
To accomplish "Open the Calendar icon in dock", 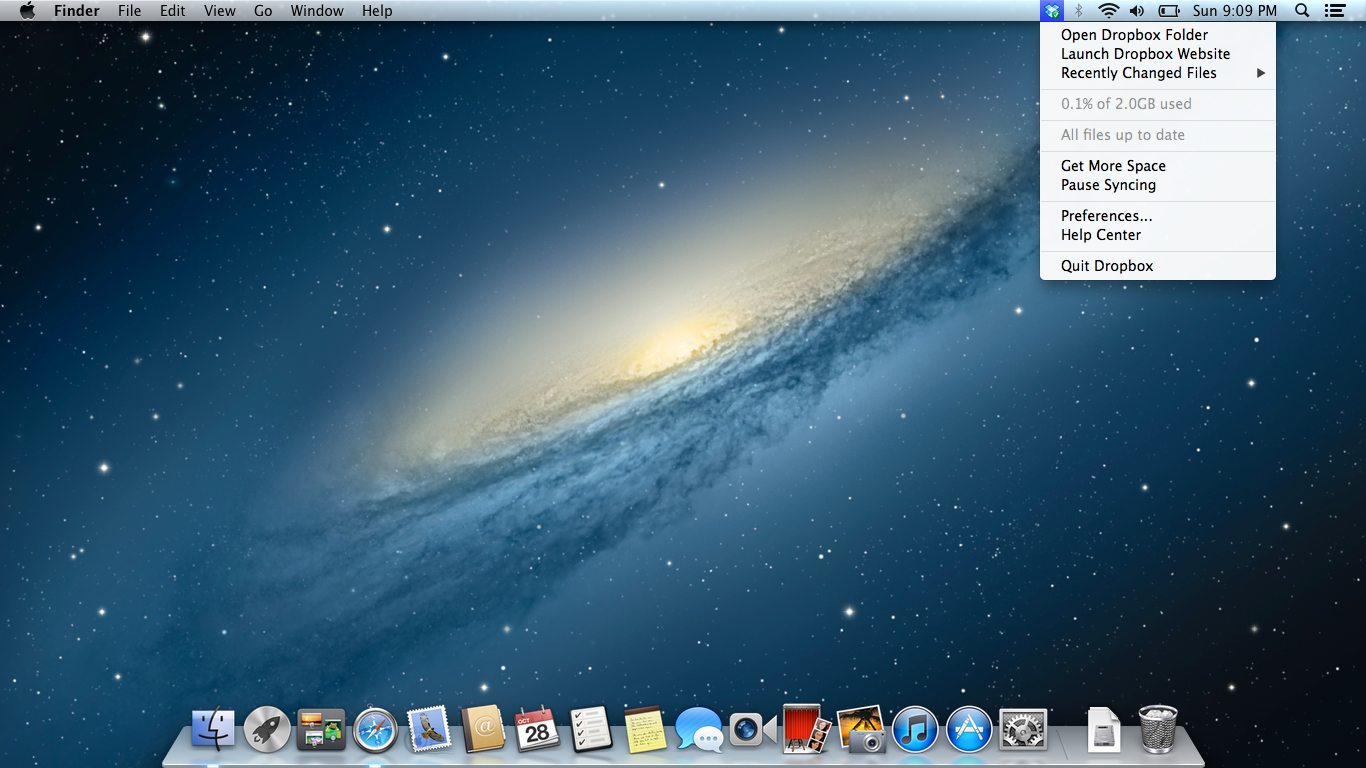I will (x=537, y=730).
